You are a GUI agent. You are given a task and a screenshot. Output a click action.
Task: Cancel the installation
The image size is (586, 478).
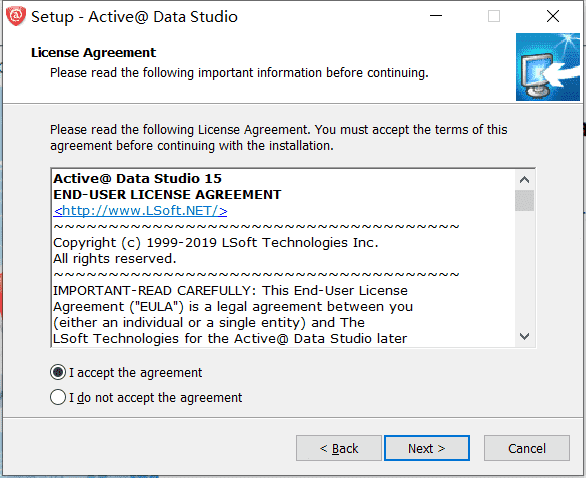tap(527, 448)
